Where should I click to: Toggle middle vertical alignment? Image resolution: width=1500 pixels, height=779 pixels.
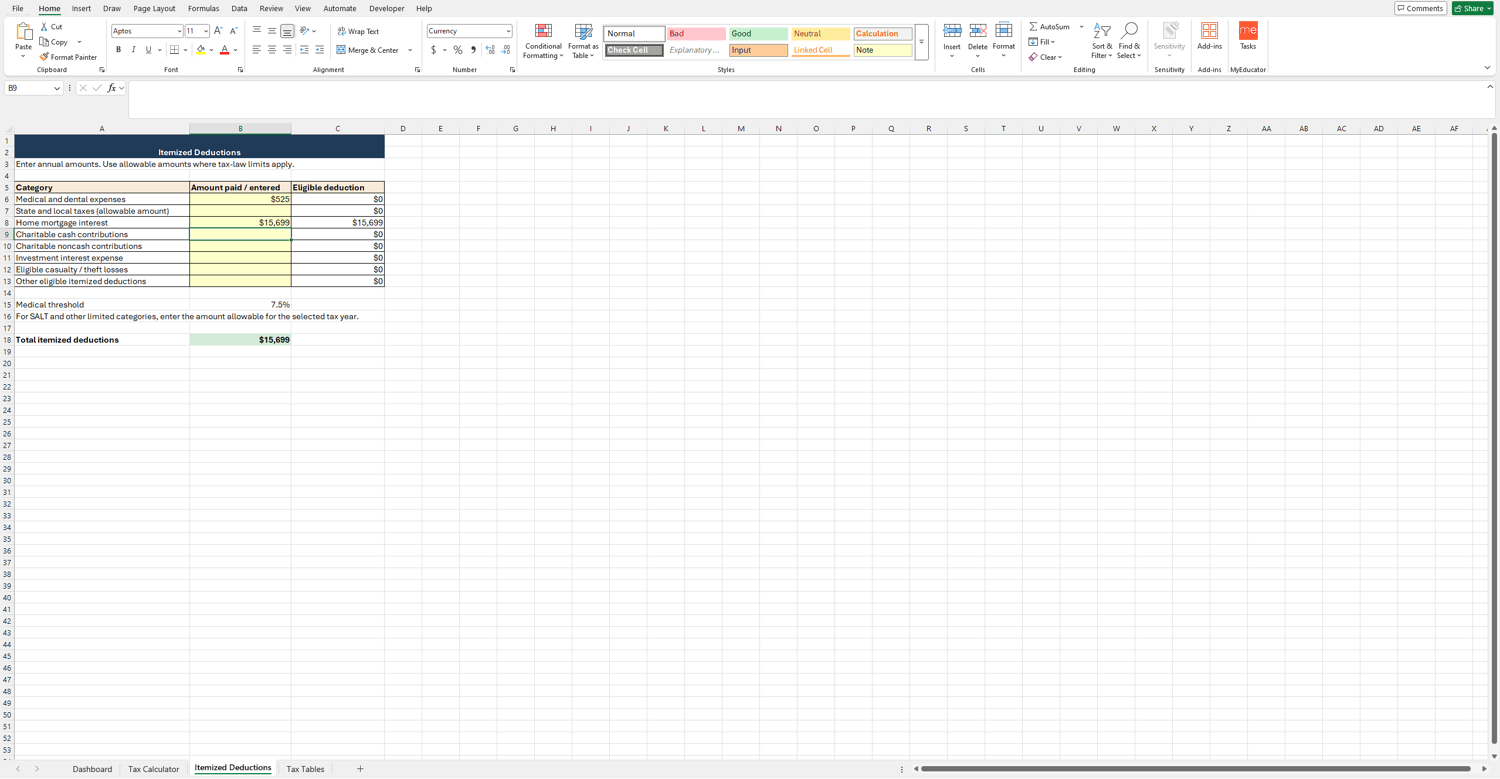click(x=272, y=31)
